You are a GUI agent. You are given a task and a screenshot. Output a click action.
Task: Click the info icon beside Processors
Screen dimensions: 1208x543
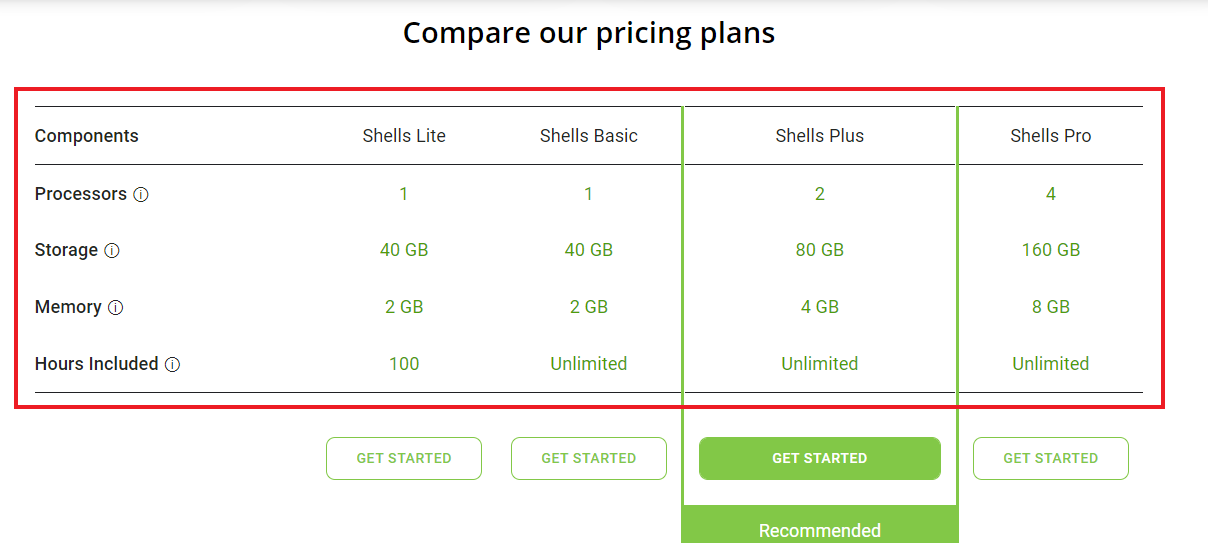[x=141, y=195]
